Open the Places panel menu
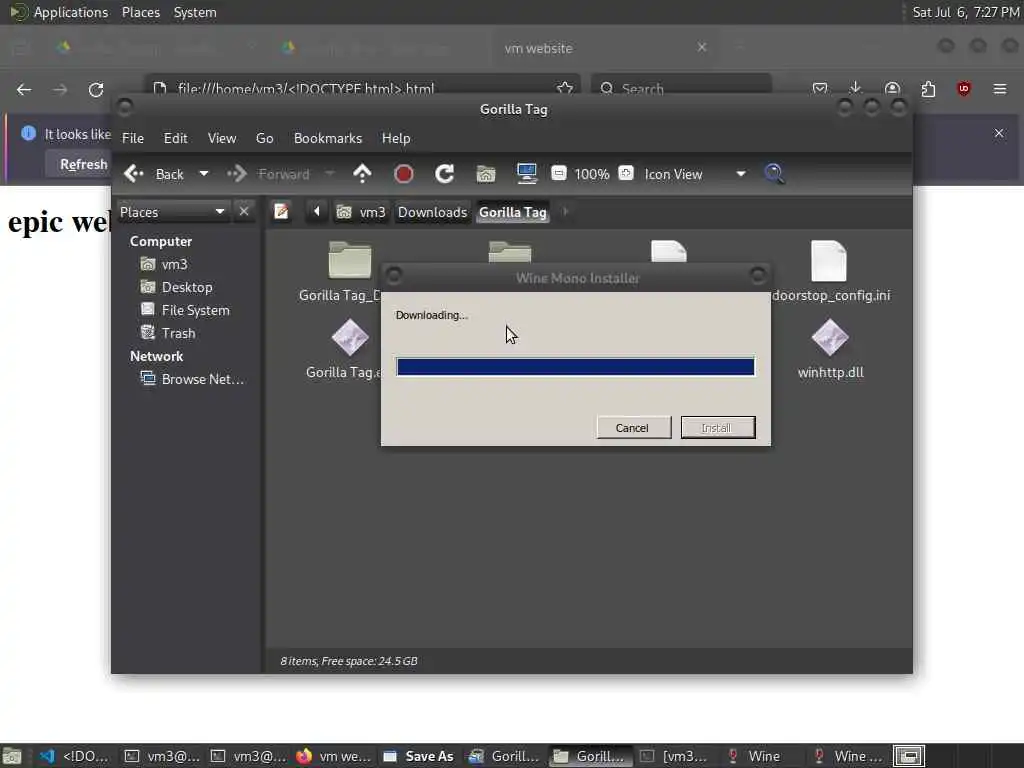This screenshot has height=768, width=1024. click(x=140, y=12)
